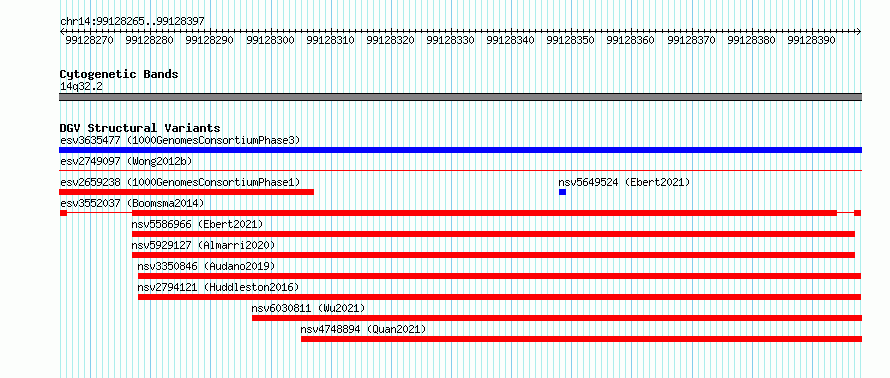Image resolution: width=890 pixels, height=378 pixels.
Task: Click ruler position 99128390
Action: [812, 40]
